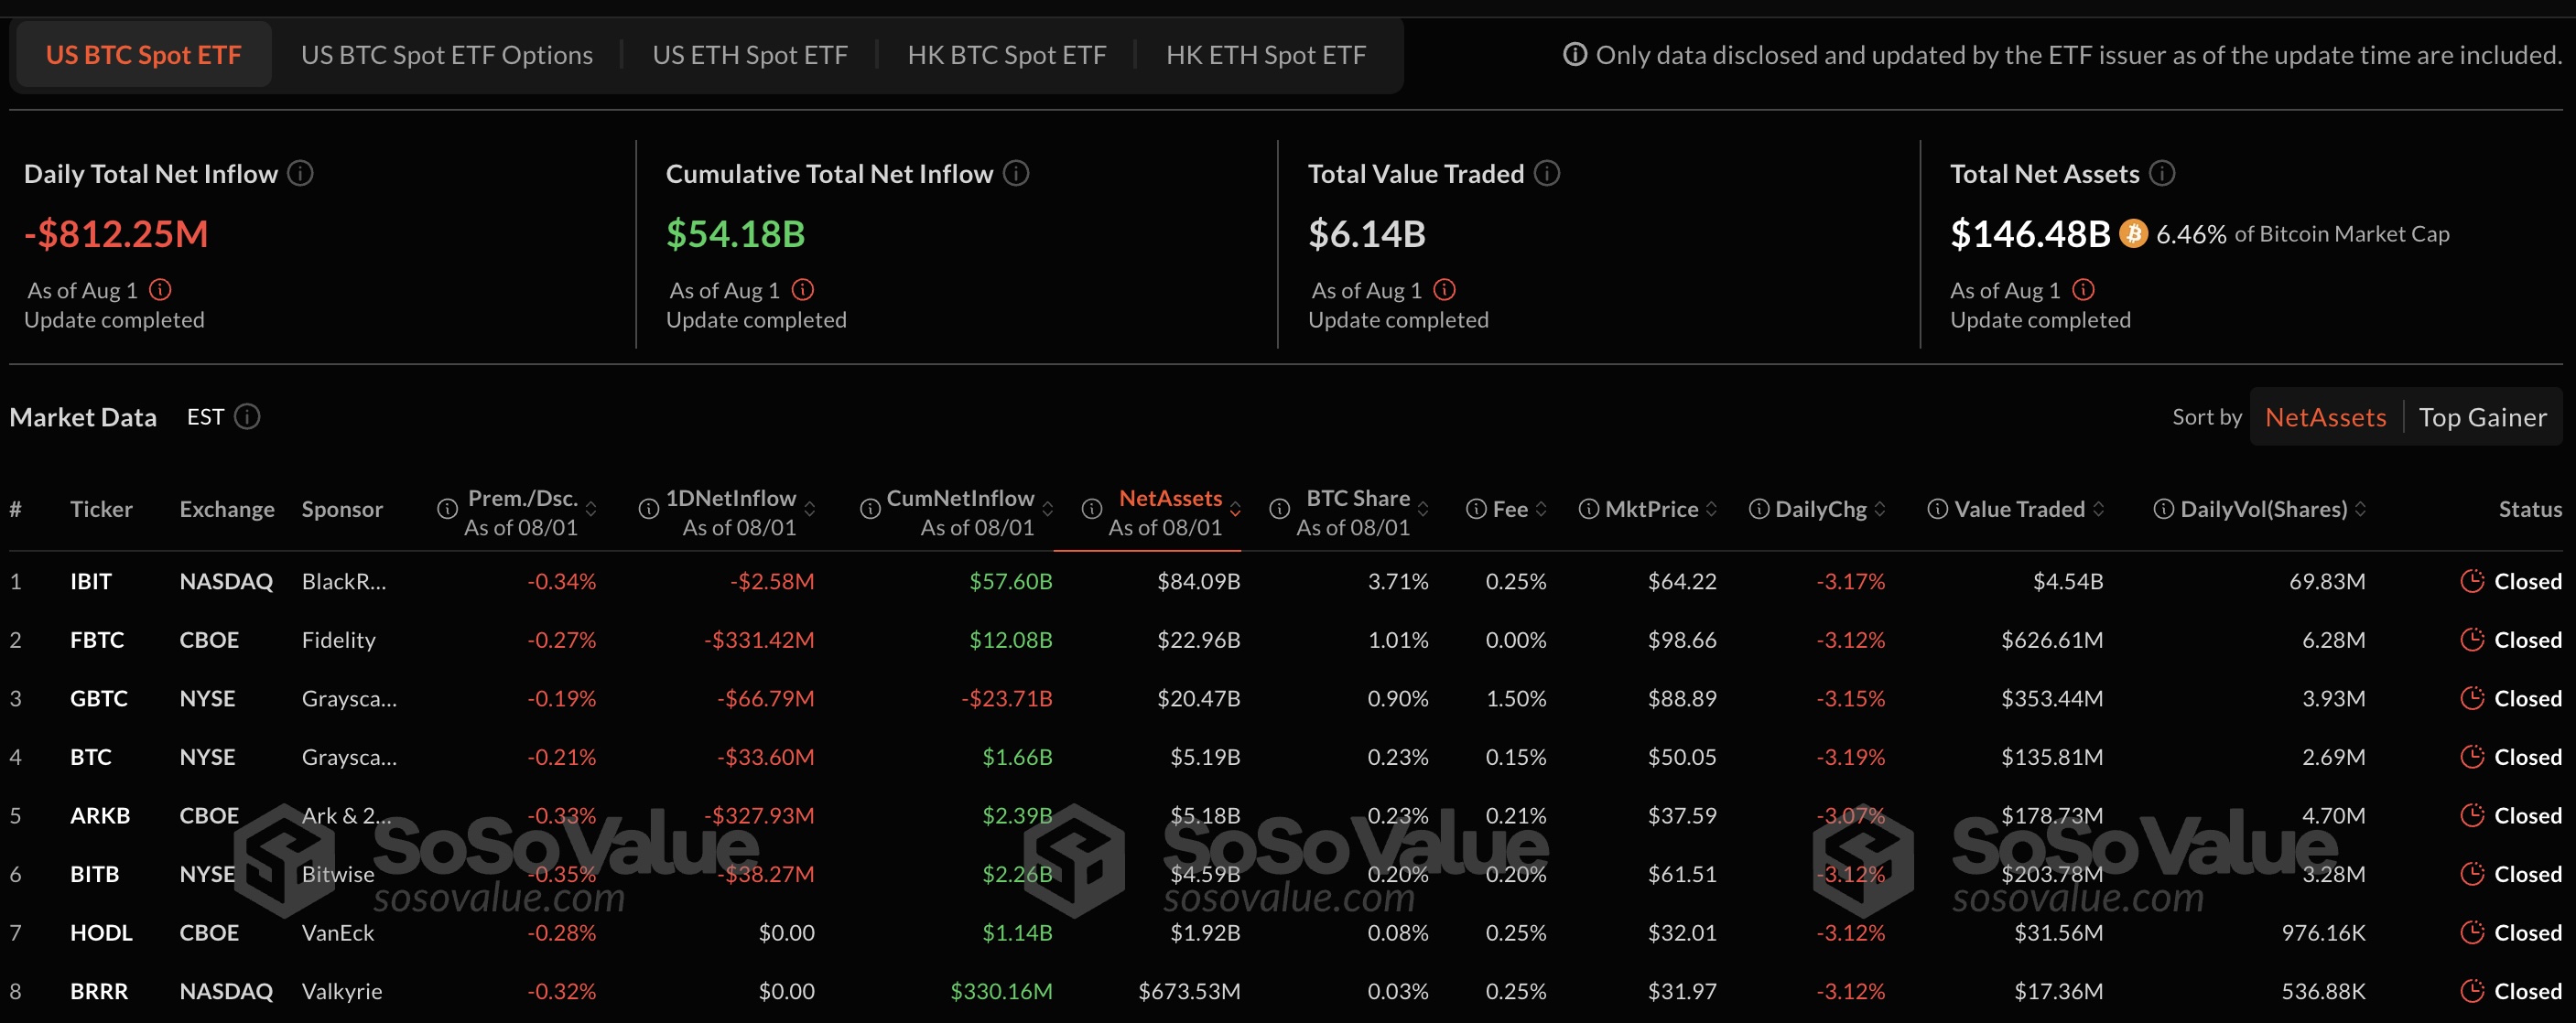Screen dimensions: 2576x1023
Task: Click the orange Bitcoin logo icon
Action: [2133, 234]
